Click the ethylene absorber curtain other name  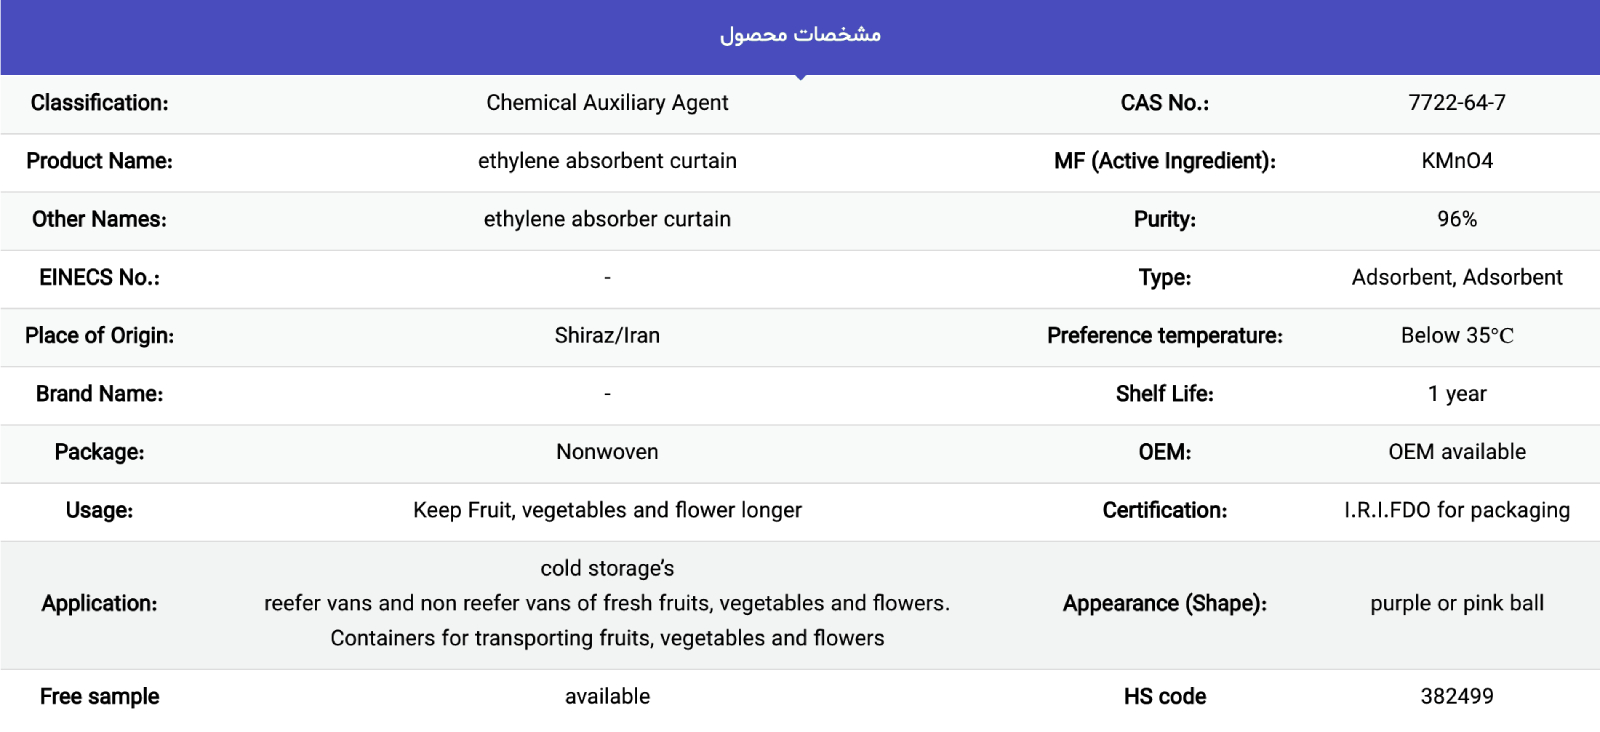click(x=607, y=219)
